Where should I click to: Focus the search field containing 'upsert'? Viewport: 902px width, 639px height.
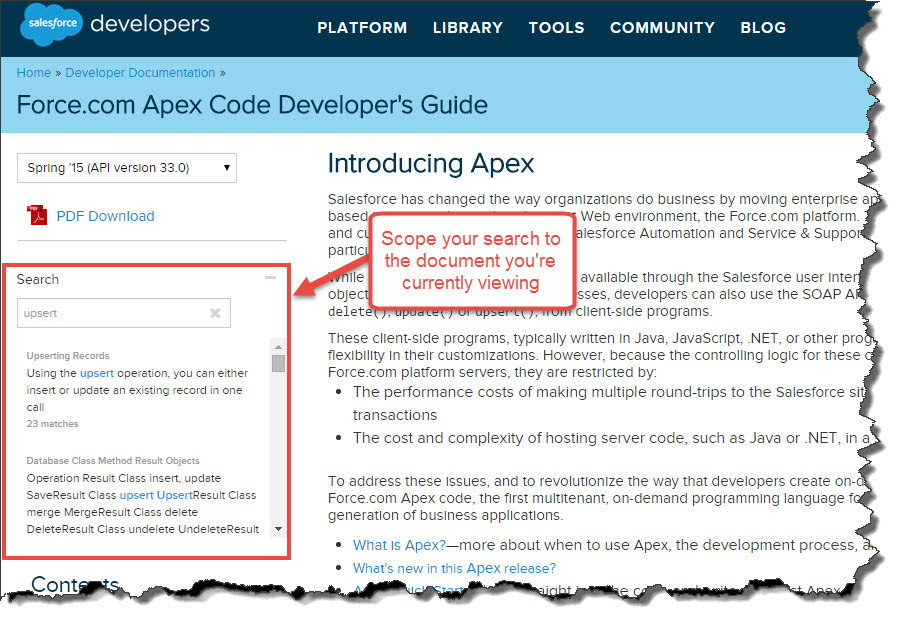pyautogui.click(x=124, y=313)
